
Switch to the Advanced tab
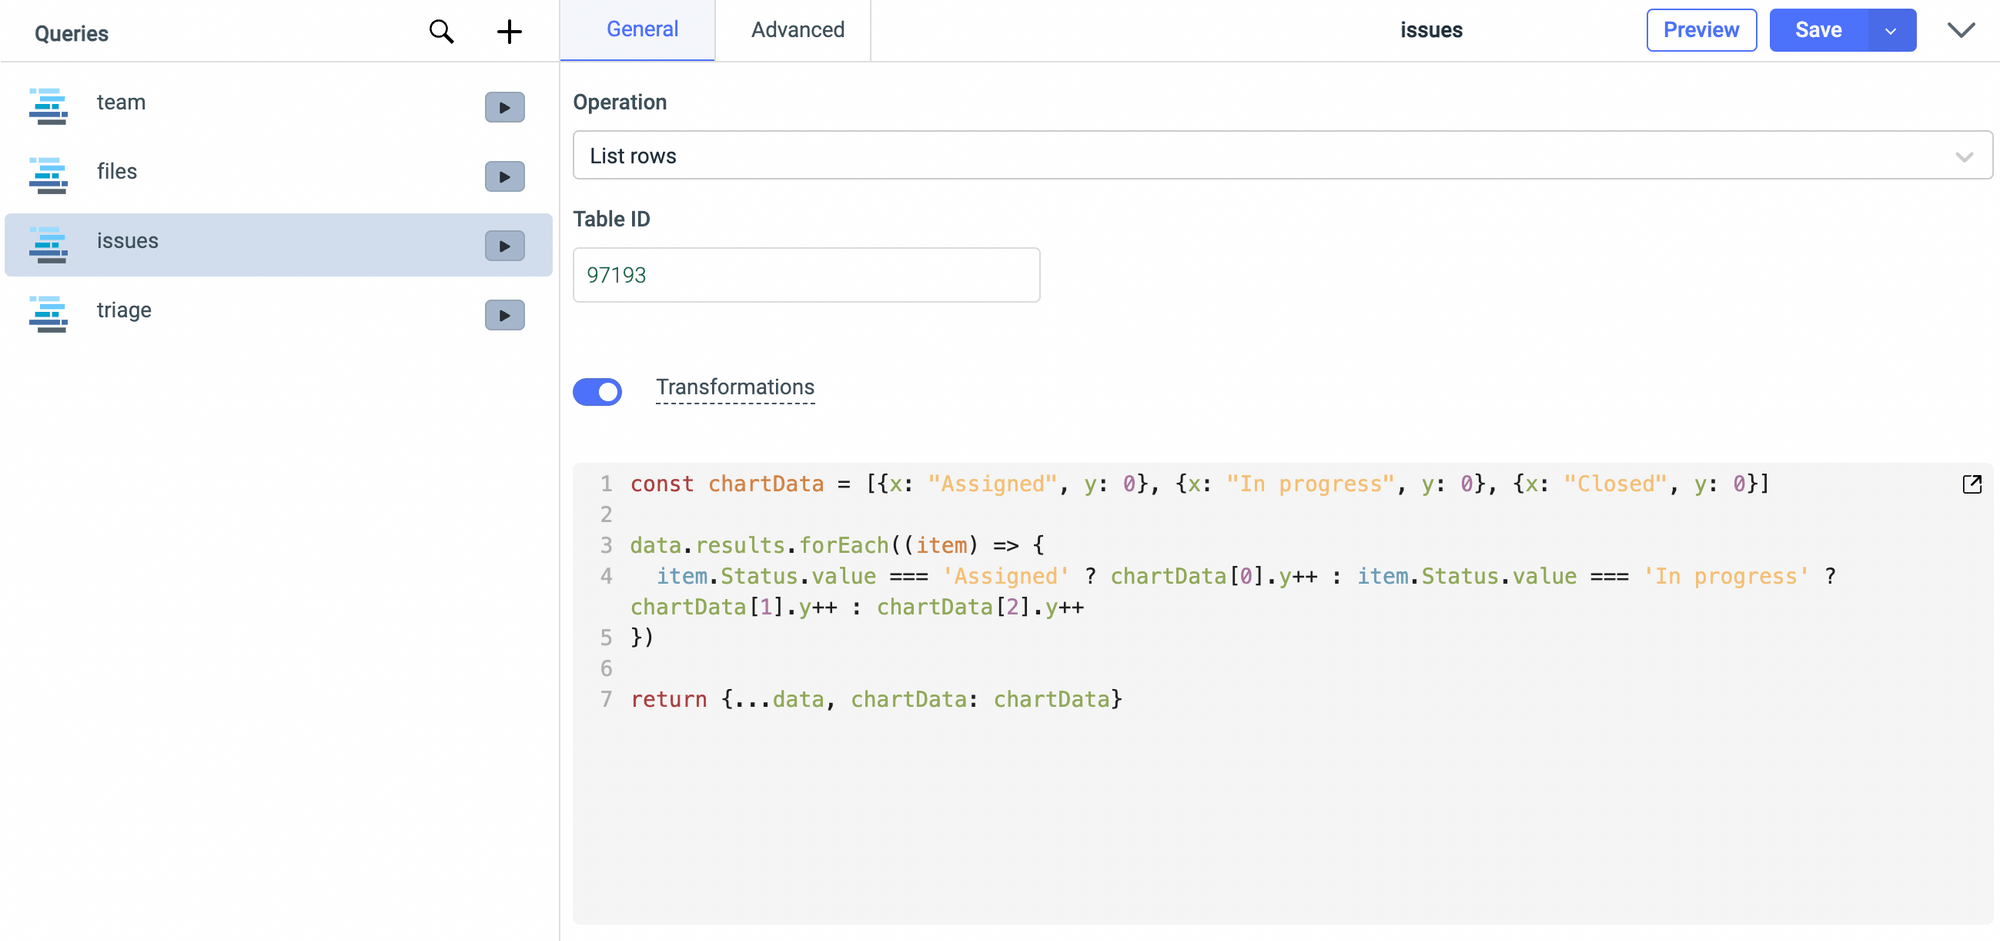click(x=797, y=30)
